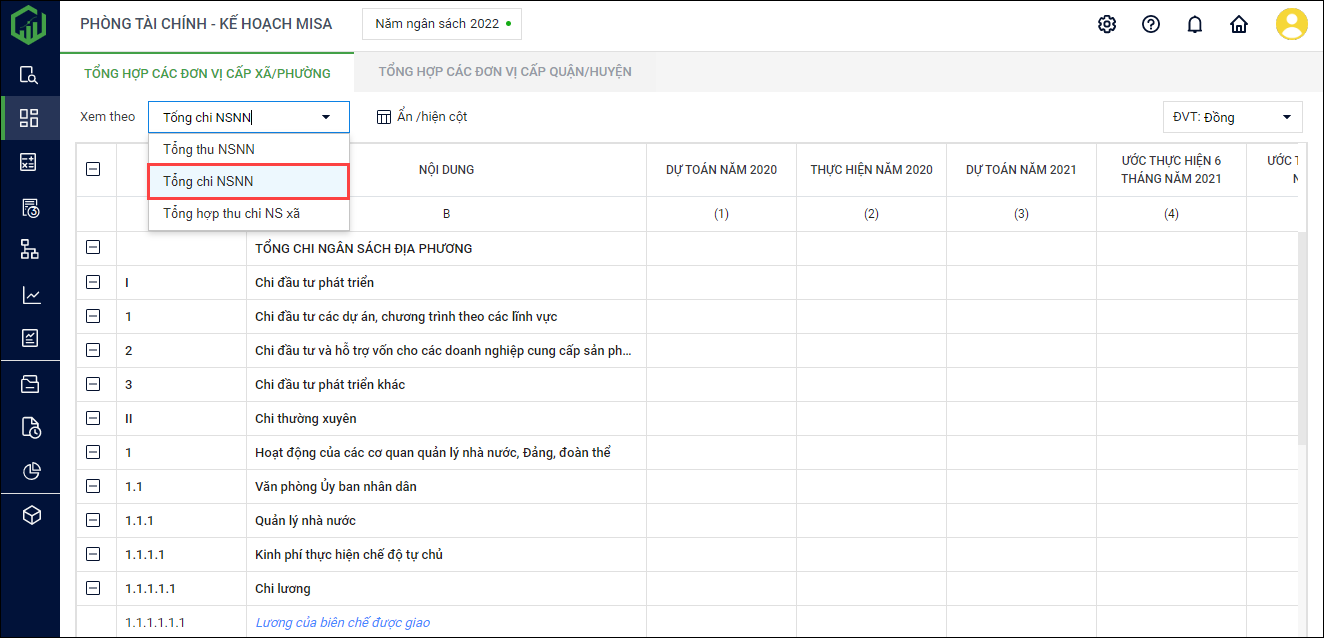
Task: Click the calculator icon in the sidebar
Action: 30,162
